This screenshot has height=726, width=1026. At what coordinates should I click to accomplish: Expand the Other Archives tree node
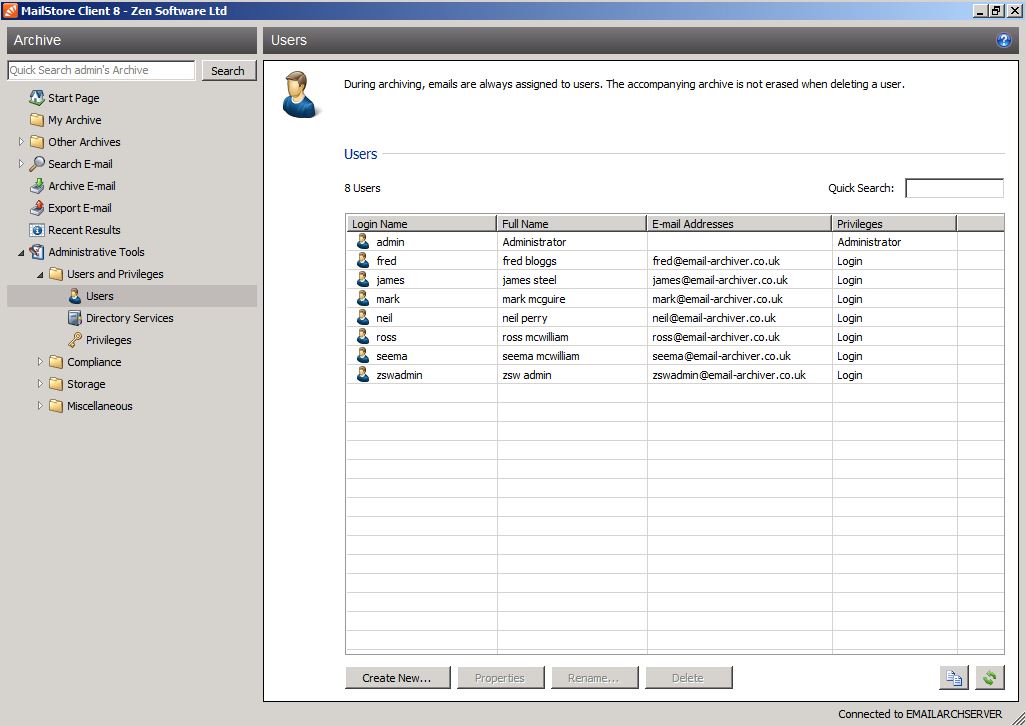(x=21, y=142)
